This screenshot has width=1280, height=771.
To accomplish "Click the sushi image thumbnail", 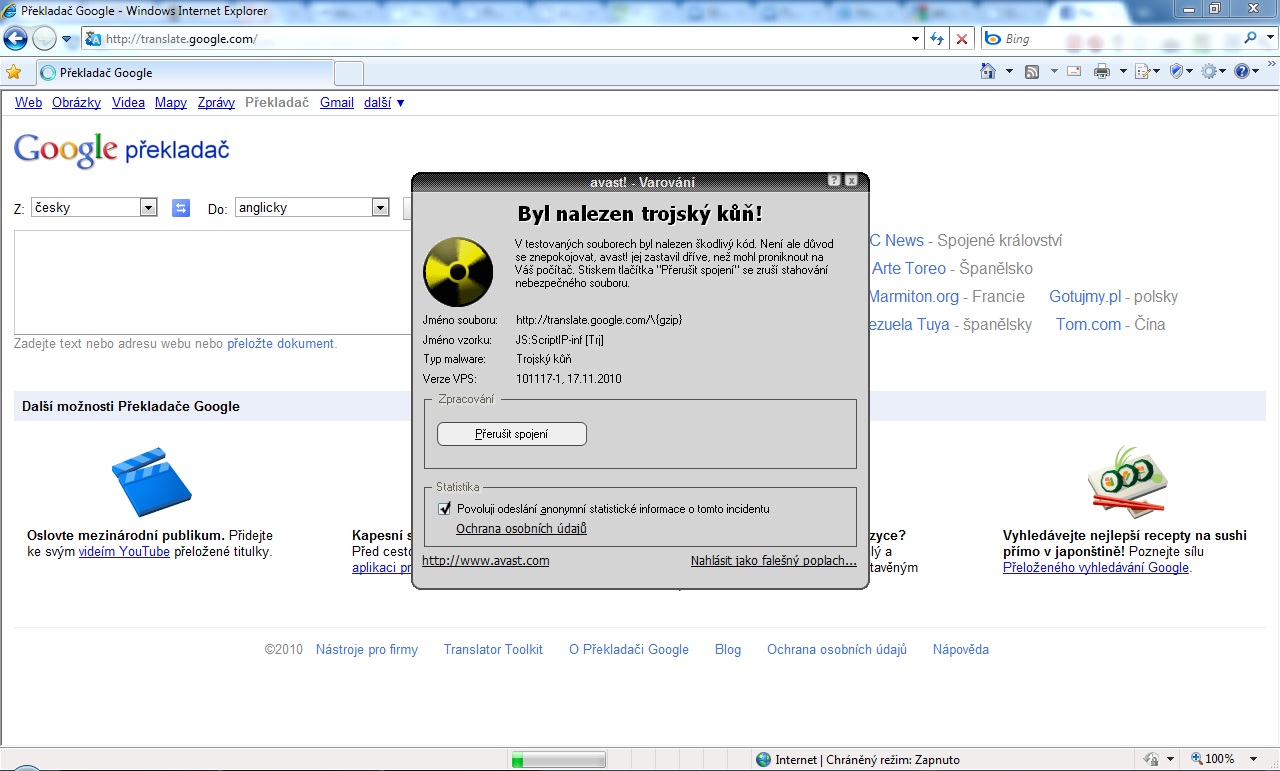I will pyautogui.click(x=1127, y=482).
